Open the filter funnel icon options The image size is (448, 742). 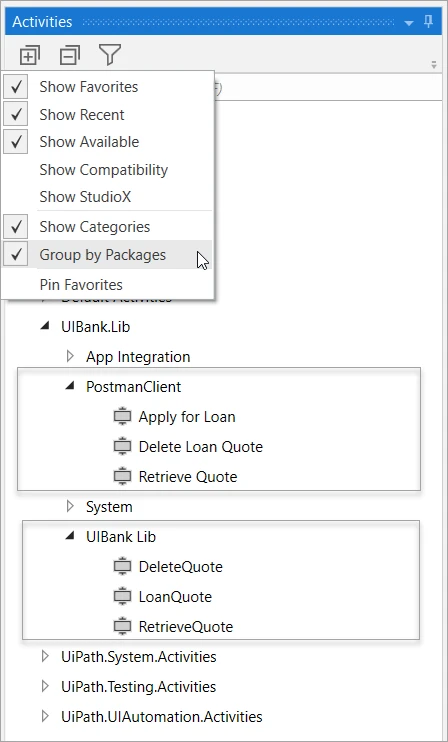click(x=110, y=54)
